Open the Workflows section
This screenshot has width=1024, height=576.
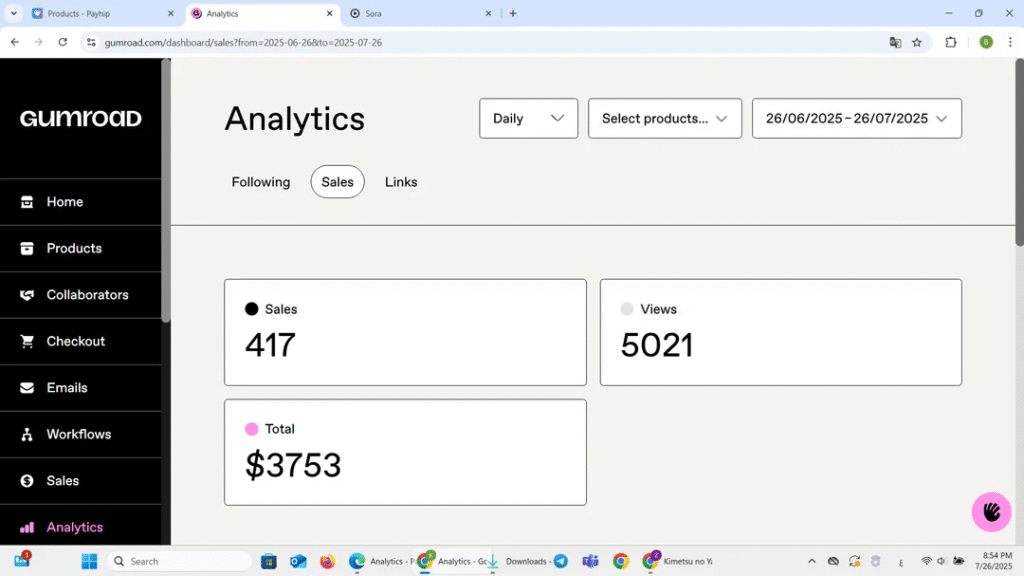(78, 434)
